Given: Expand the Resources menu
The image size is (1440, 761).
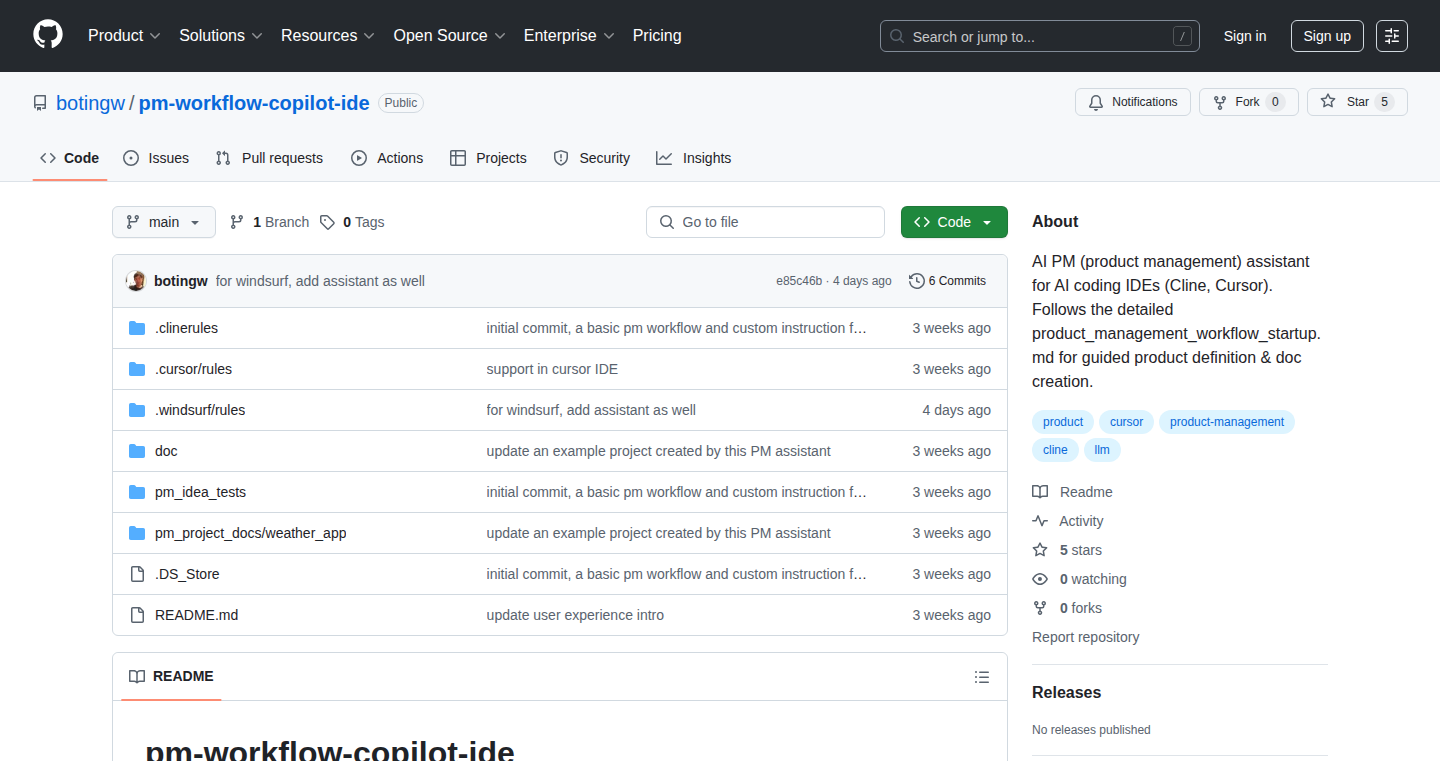Looking at the screenshot, I should tap(328, 35).
